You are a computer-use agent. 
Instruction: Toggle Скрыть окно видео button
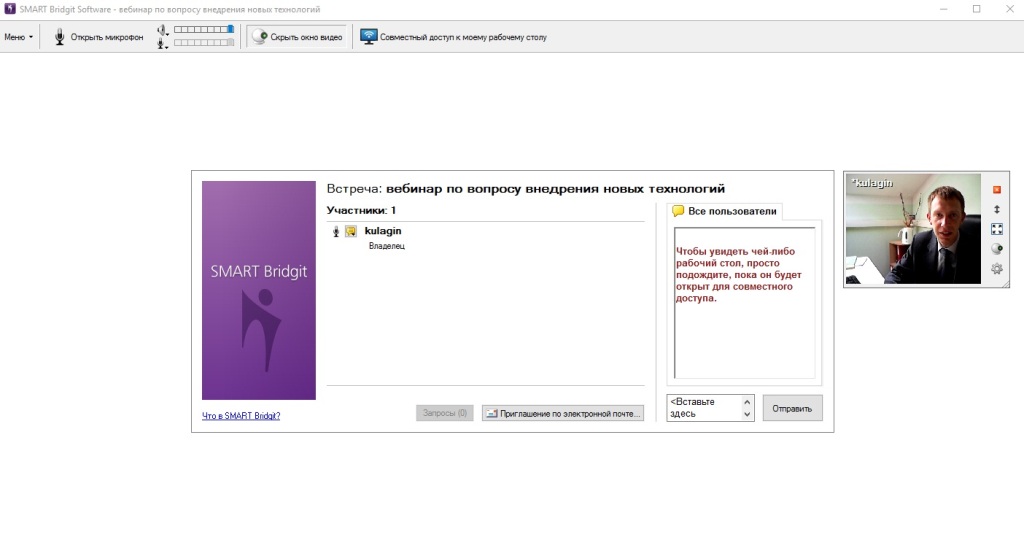[x=298, y=37]
